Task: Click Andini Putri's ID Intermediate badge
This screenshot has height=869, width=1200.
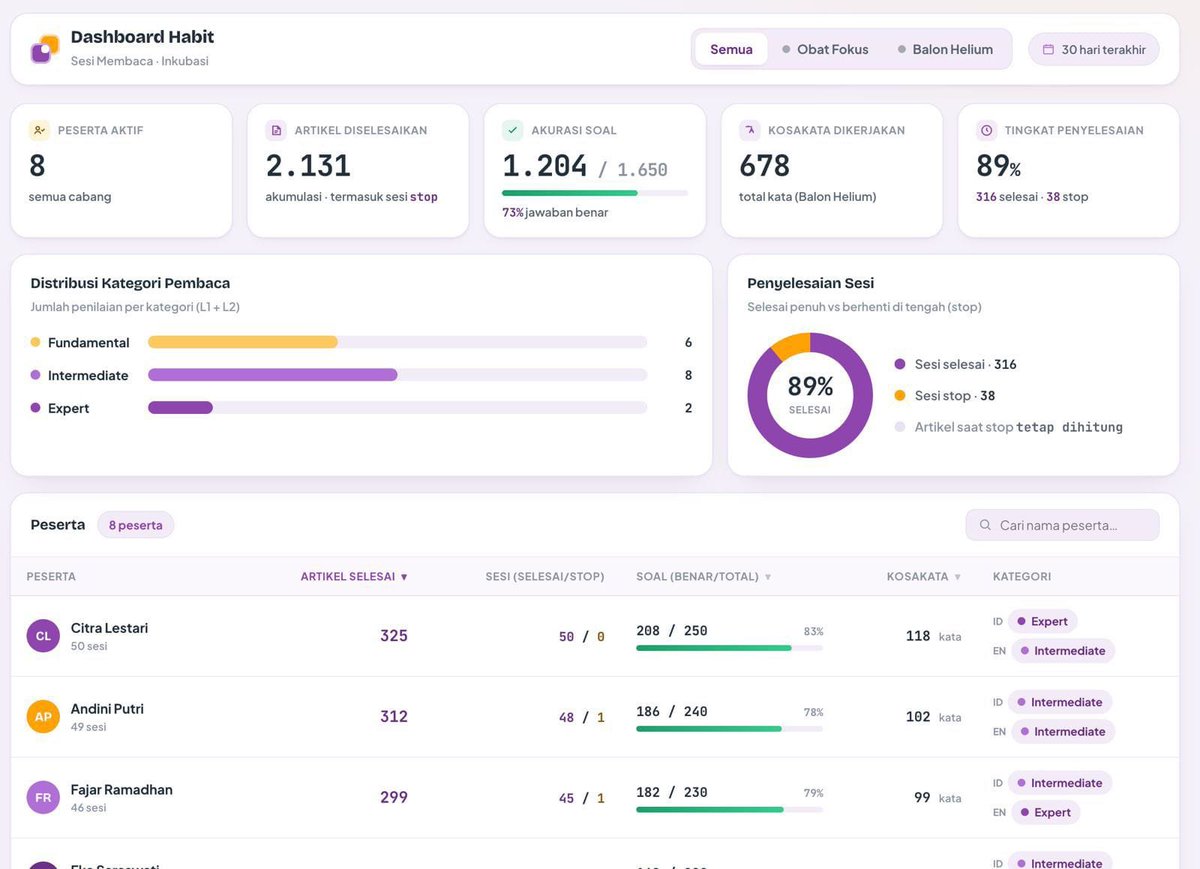Action: 1059,702
